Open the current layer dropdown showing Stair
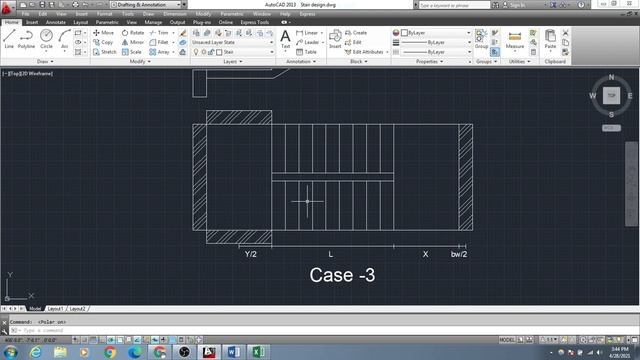Screen dimensions: 640x360 coord(233,52)
